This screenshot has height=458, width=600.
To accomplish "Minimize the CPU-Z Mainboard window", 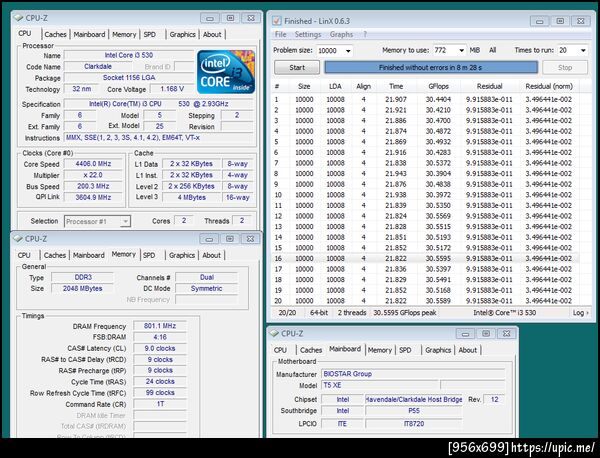I will [x=466, y=334].
